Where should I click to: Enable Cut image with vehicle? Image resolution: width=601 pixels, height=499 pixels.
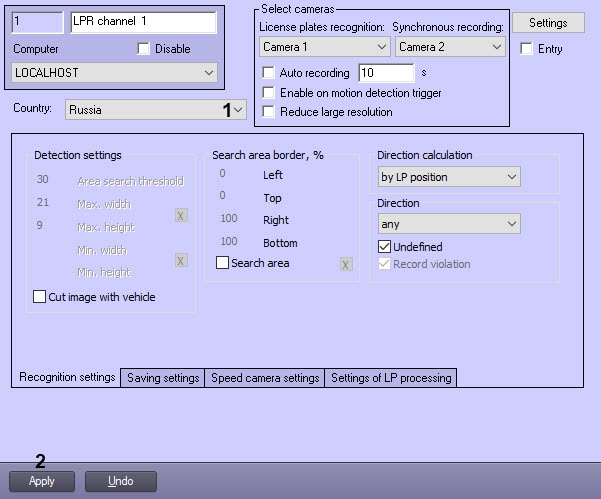pyautogui.click(x=40, y=297)
